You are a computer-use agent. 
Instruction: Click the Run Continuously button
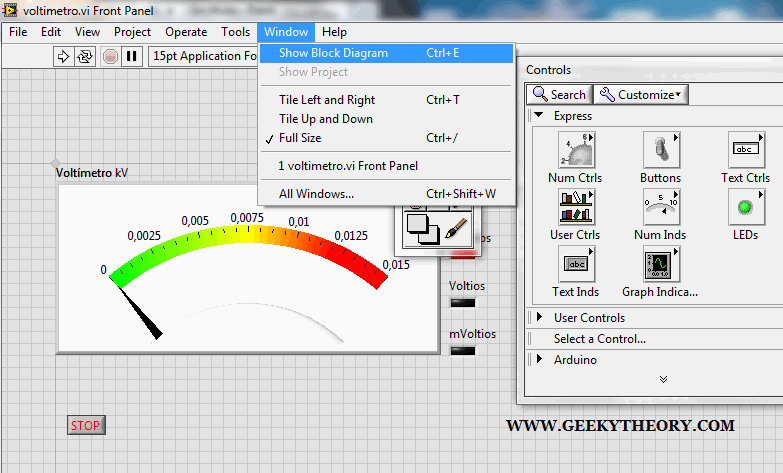(85, 56)
